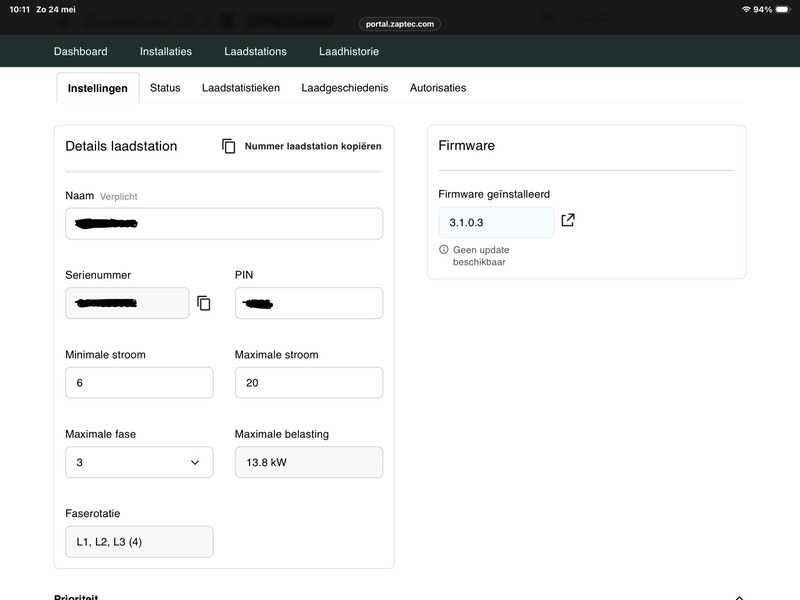Click the copy icon beside Nummer laadstation kopiëren
The height and width of the screenshot is (600, 800).
229,146
